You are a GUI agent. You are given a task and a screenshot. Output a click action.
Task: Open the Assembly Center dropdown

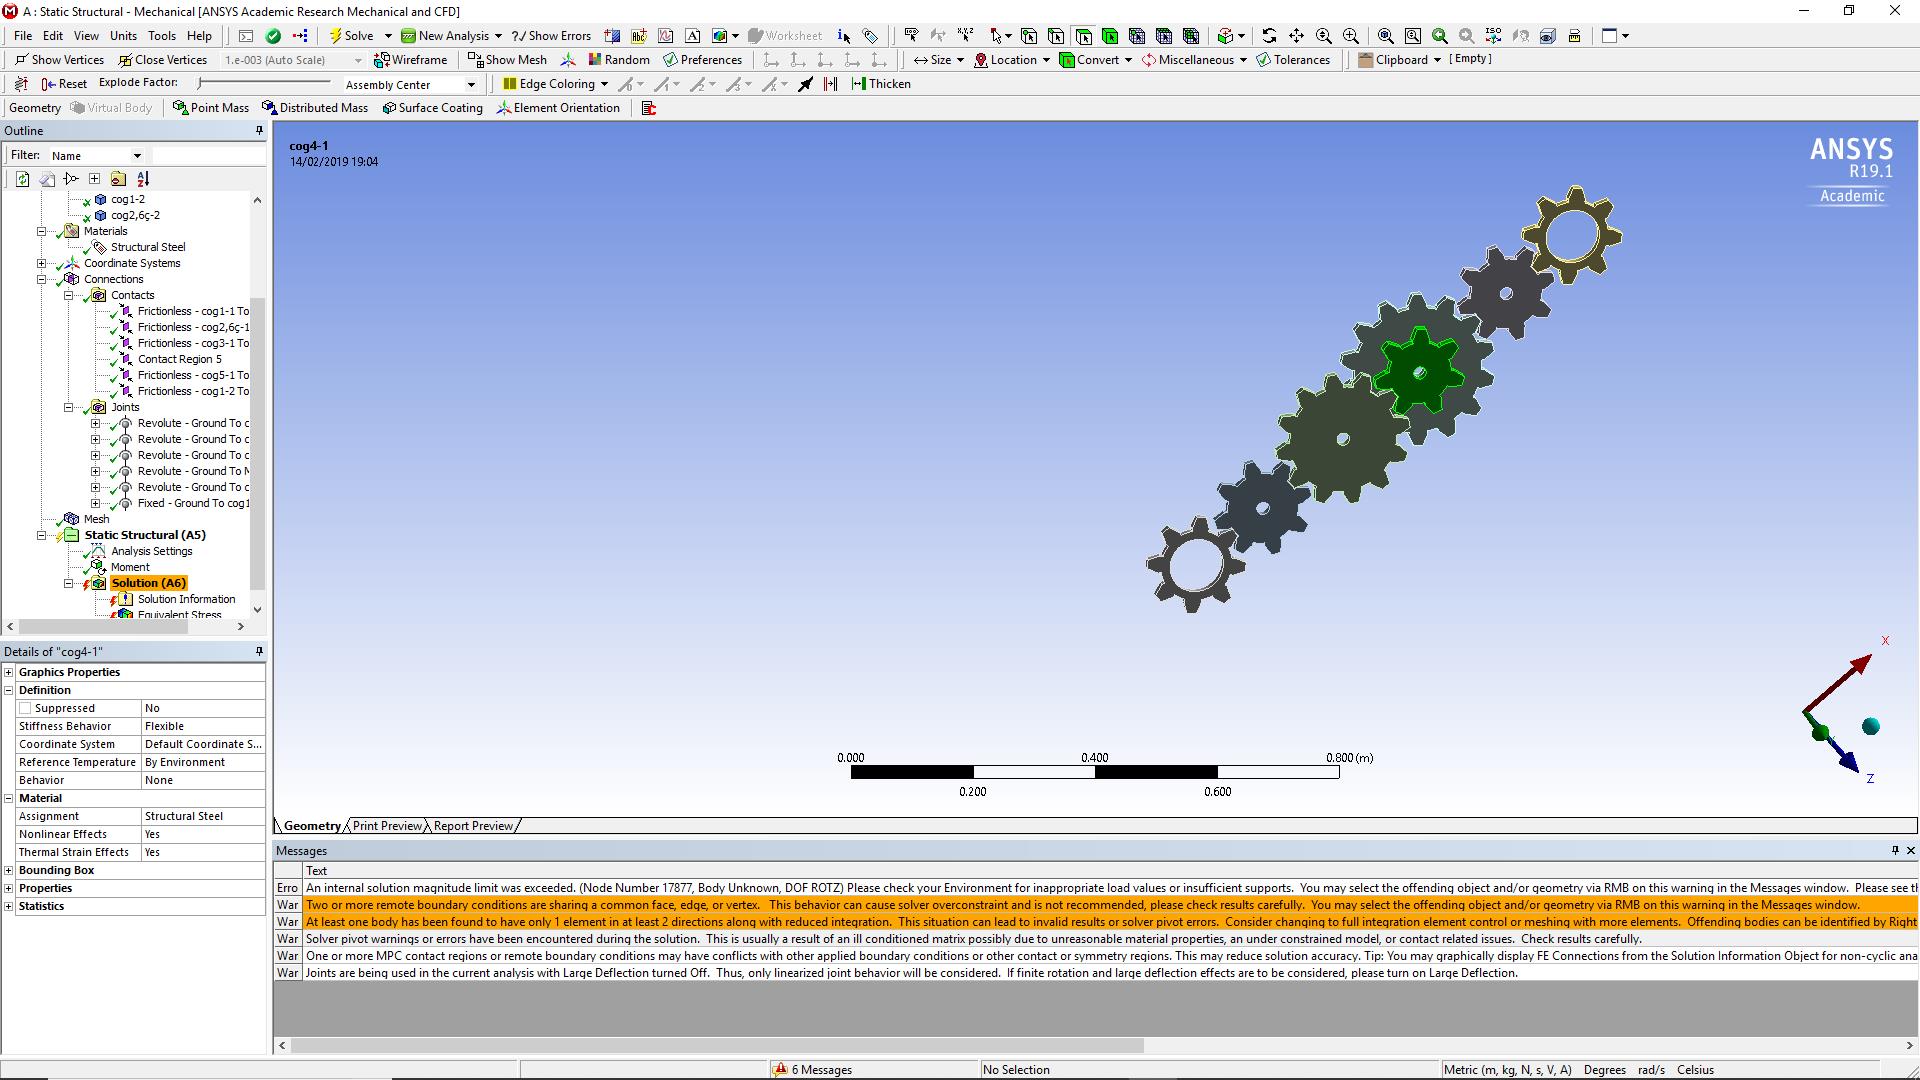pos(471,85)
